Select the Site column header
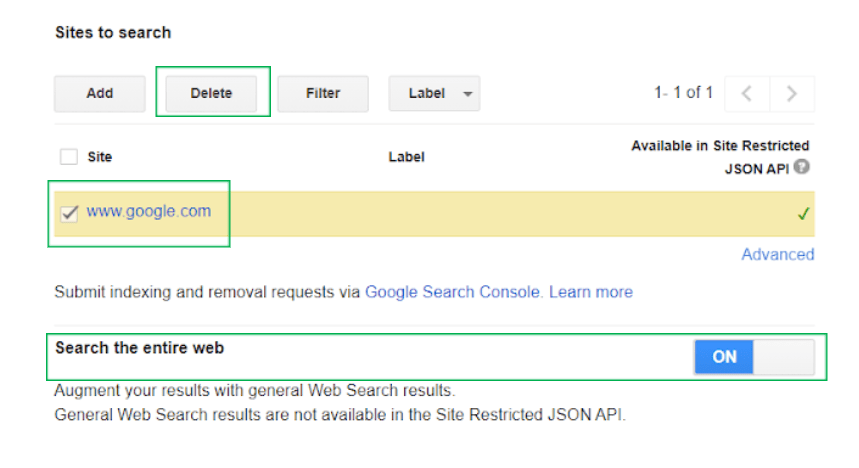Image resolution: width=859 pixels, height=468 pixels. (x=100, y=157)
